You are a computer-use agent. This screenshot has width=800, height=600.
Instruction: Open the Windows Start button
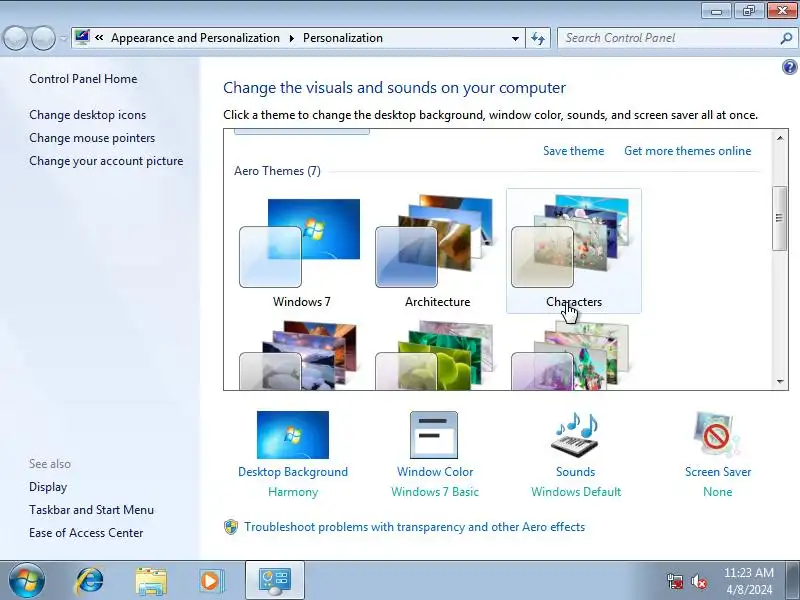27,581
